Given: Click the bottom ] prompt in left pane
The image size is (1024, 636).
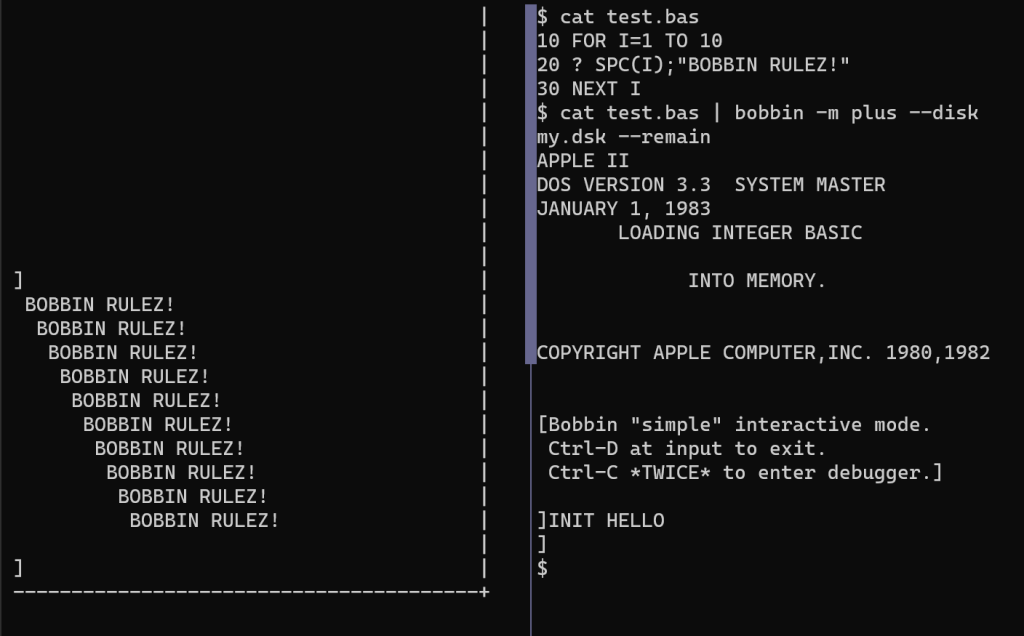Looking at the screenshot, I should tap(18, 568).
